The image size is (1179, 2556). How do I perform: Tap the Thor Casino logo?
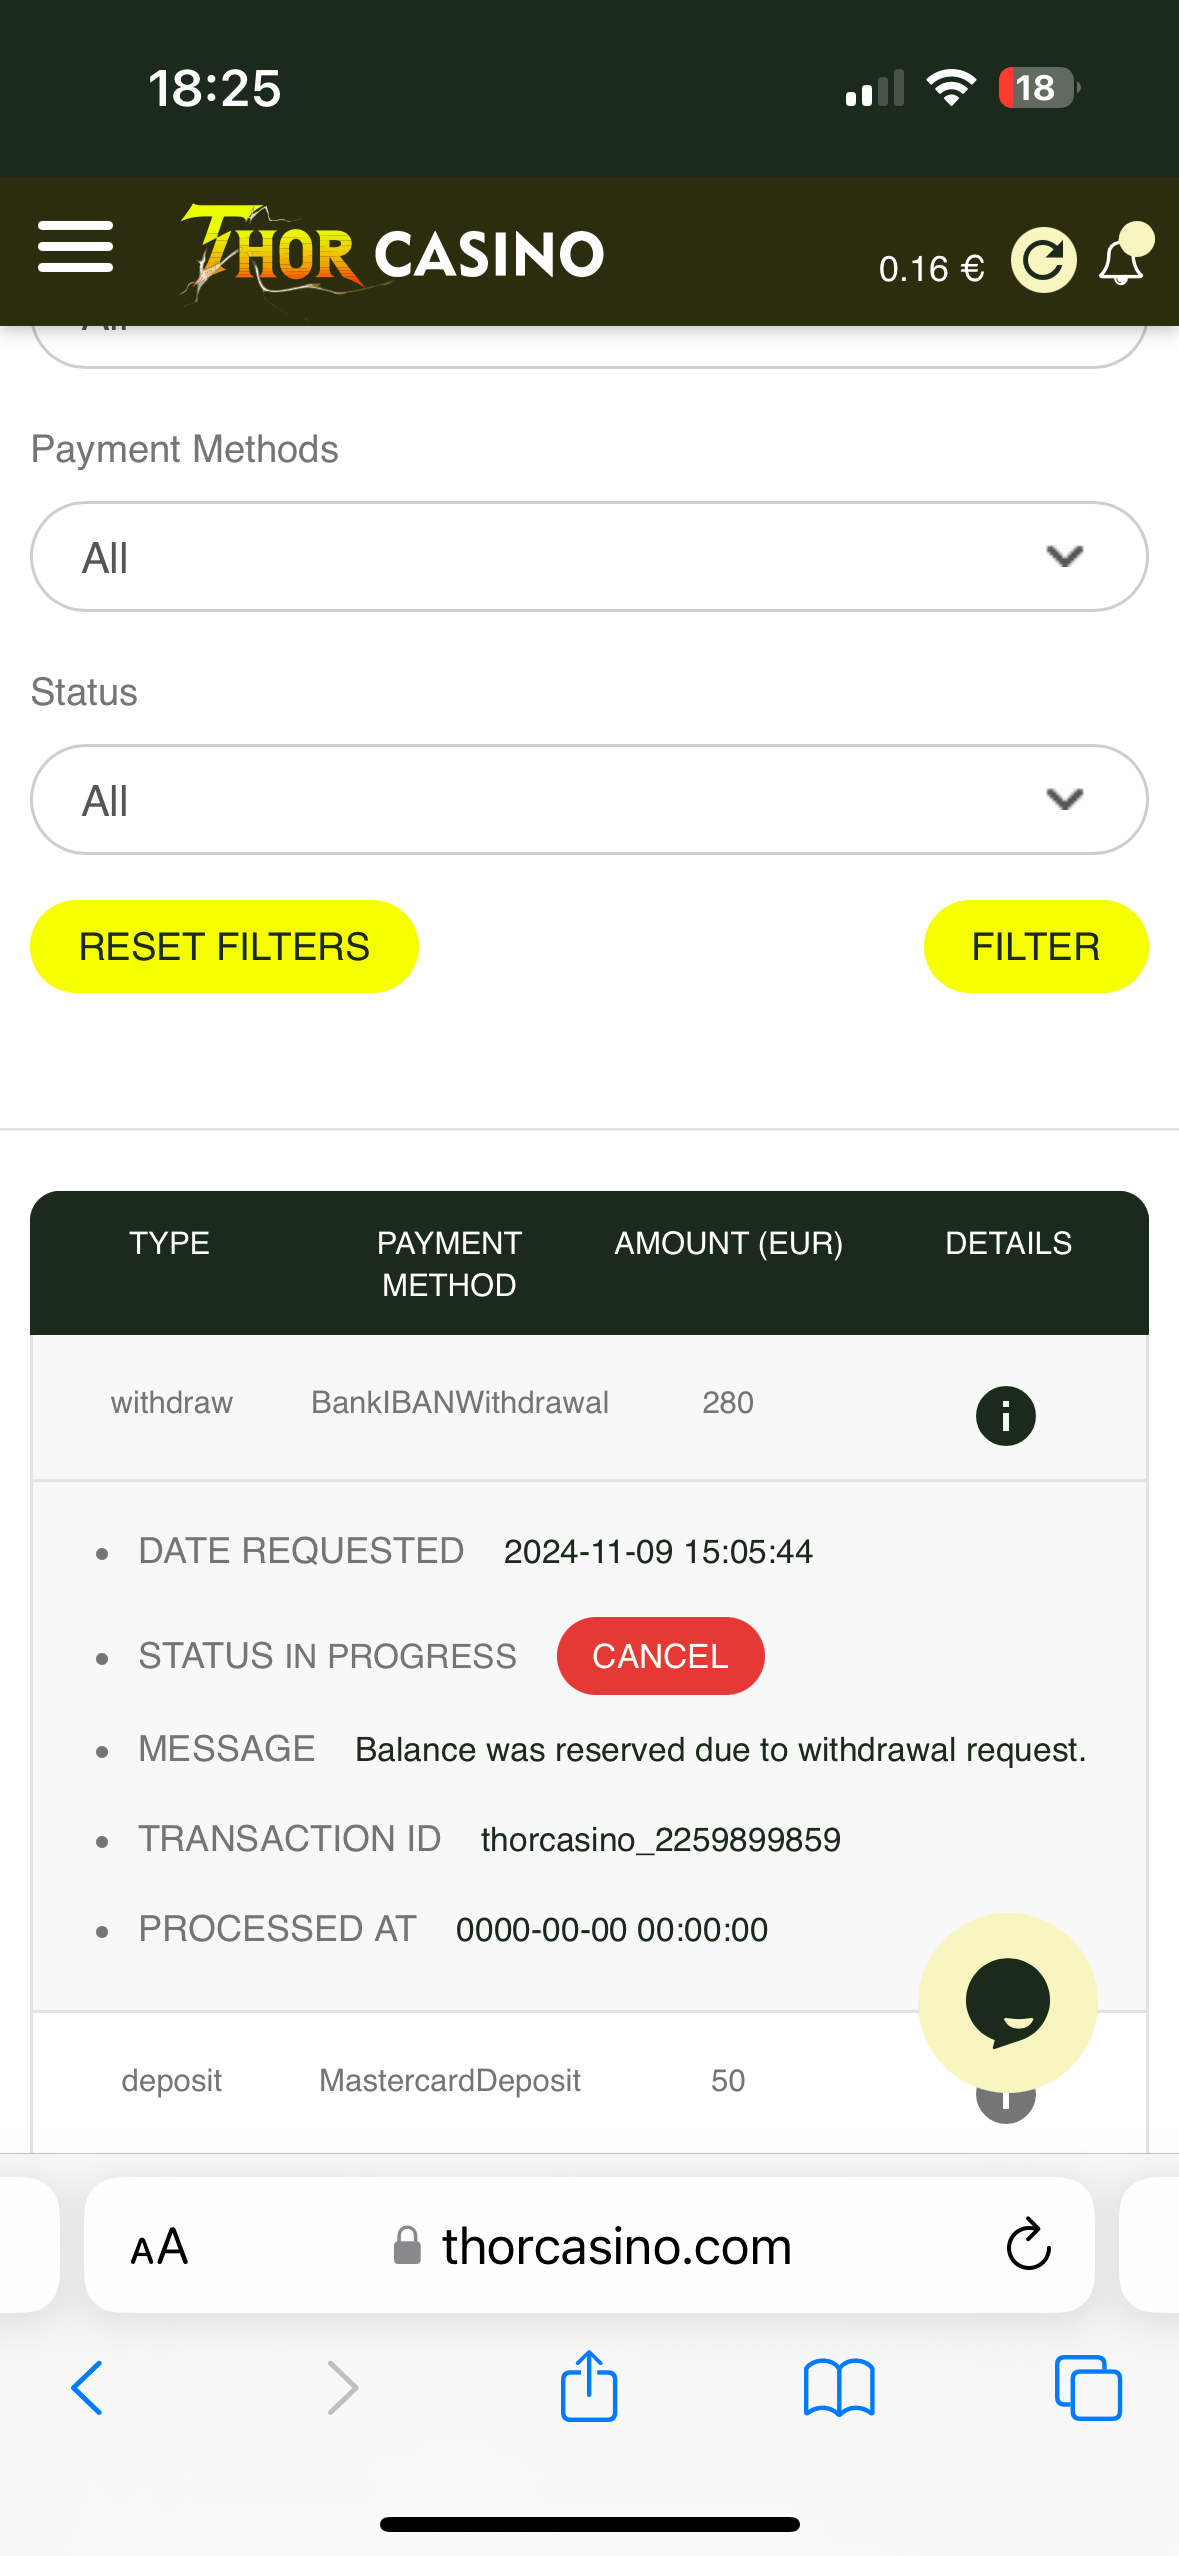point(392,253)
